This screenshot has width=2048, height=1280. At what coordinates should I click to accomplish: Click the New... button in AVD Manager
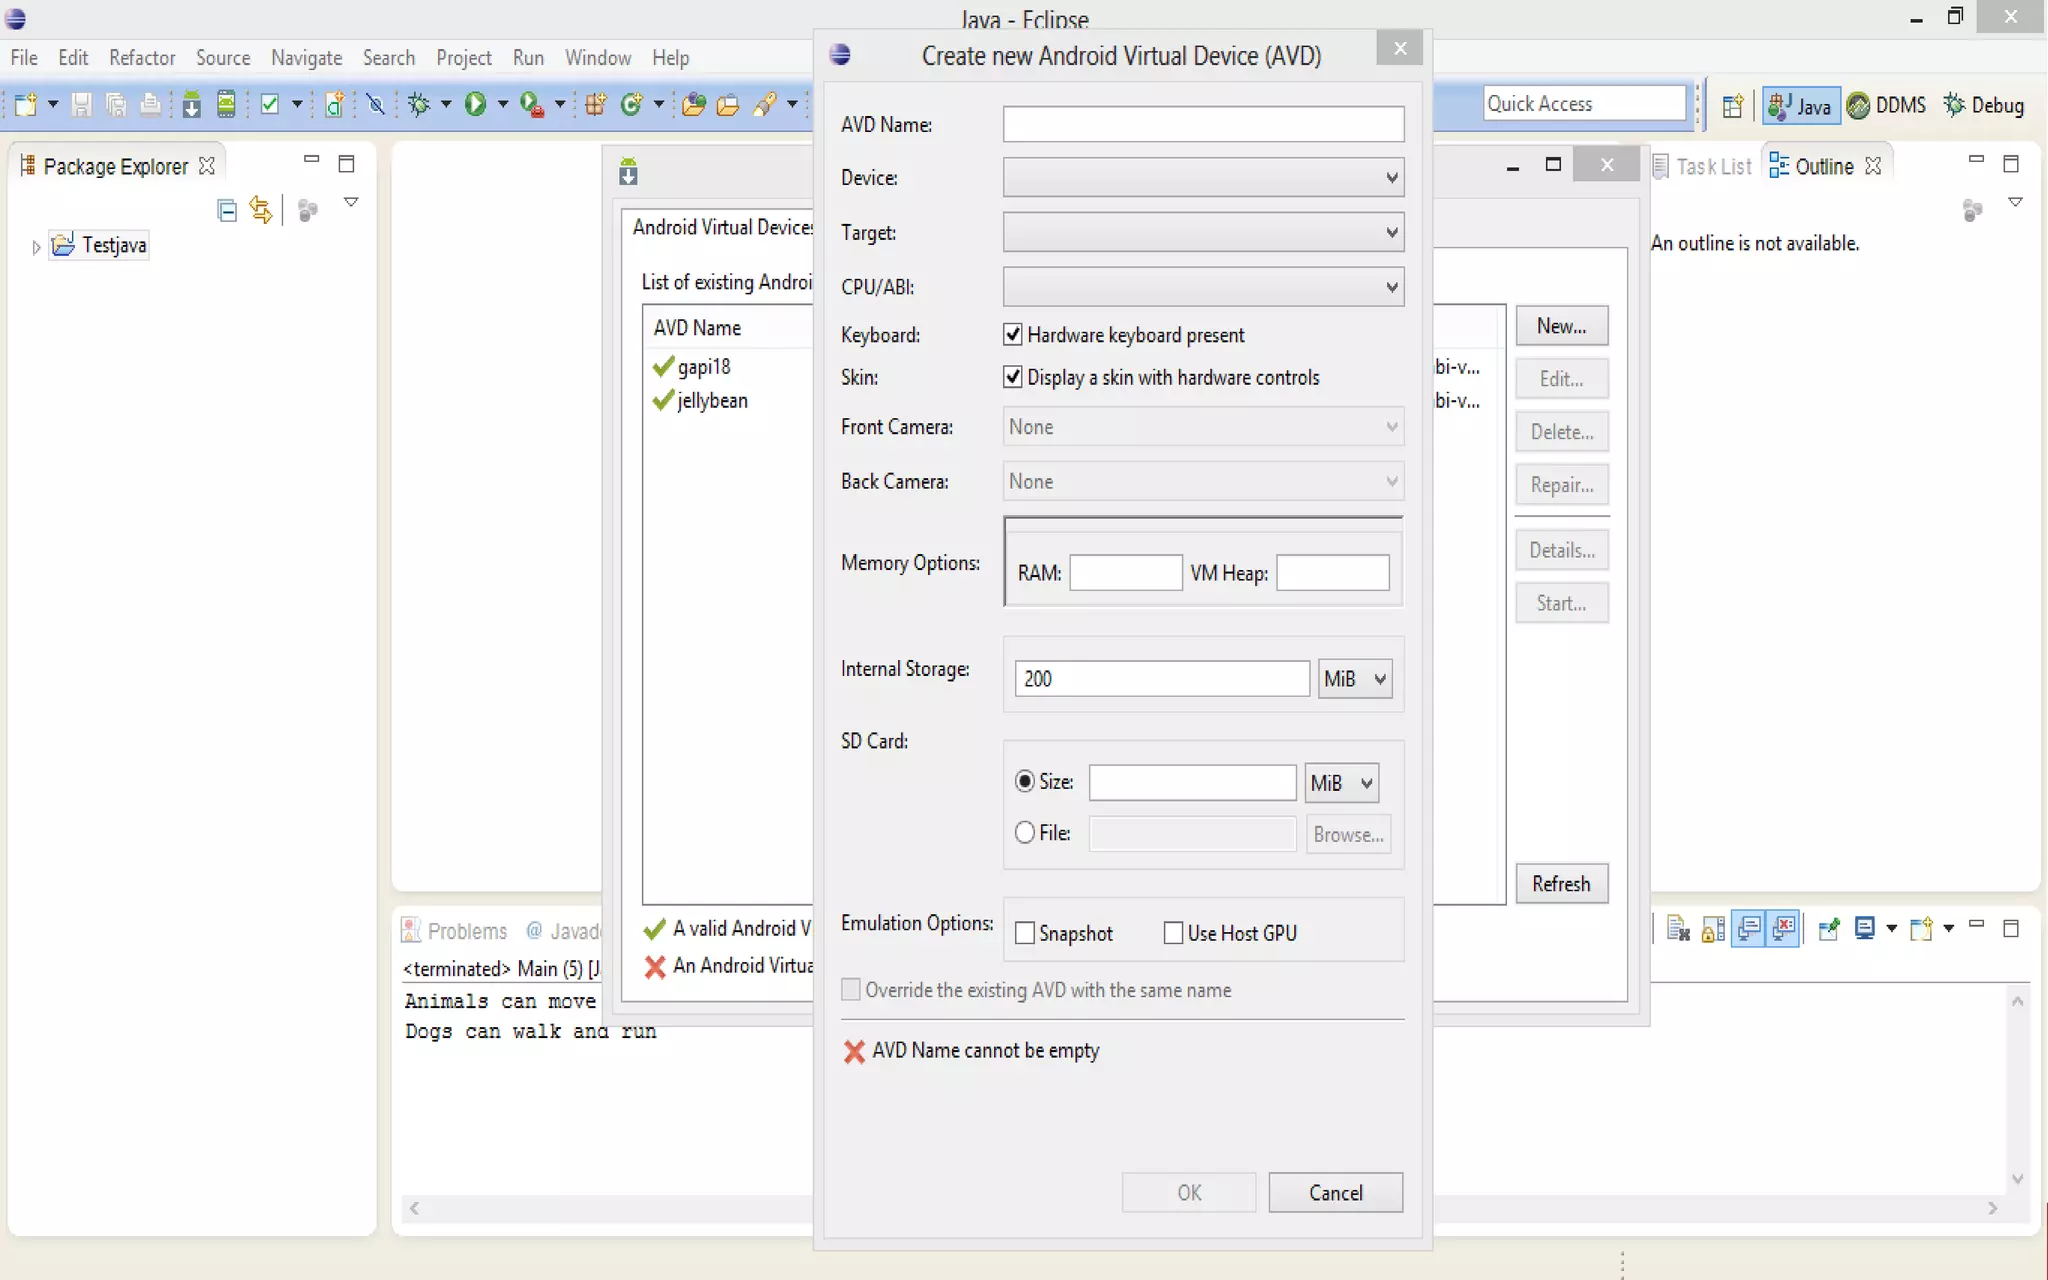[1562, 326]
